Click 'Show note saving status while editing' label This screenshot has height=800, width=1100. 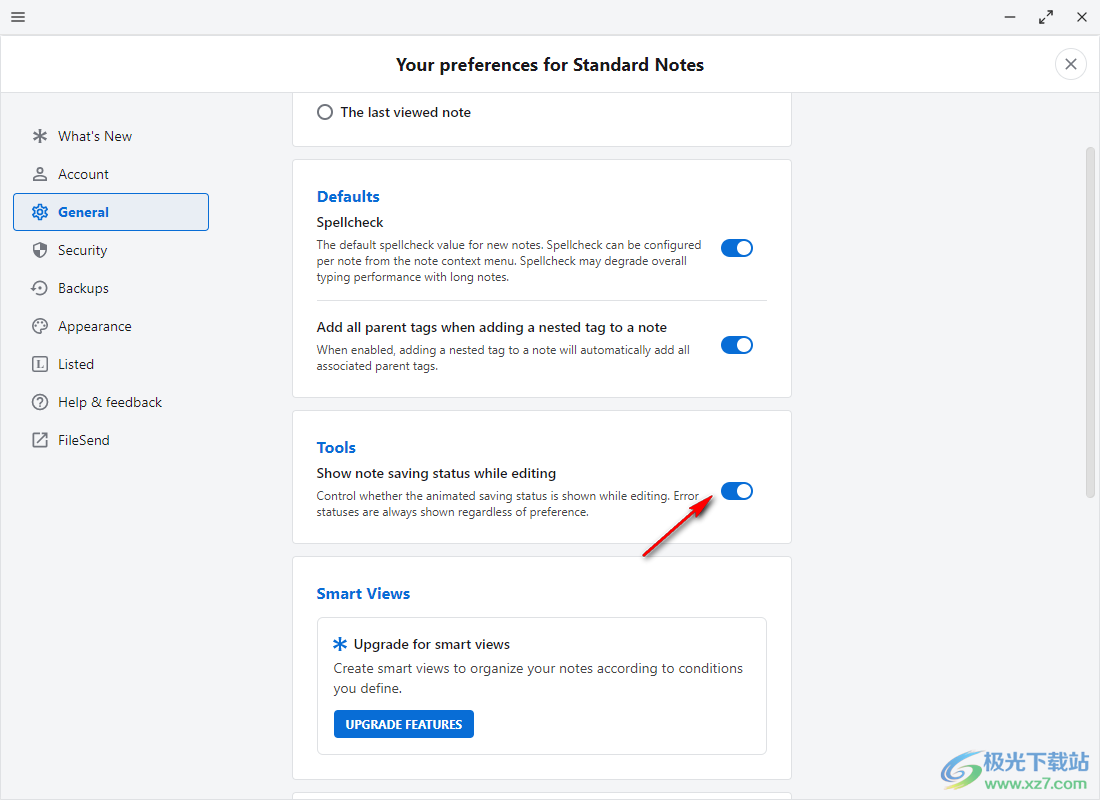(x=436, y=474)
